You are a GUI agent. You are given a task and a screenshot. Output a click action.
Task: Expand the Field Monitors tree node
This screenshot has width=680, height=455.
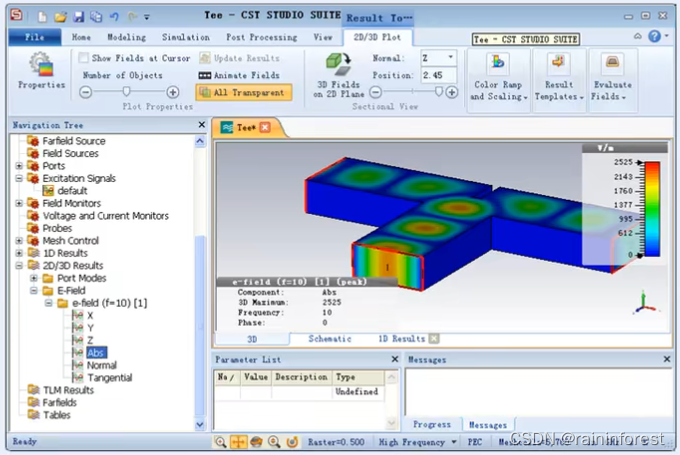click(19, 203)
